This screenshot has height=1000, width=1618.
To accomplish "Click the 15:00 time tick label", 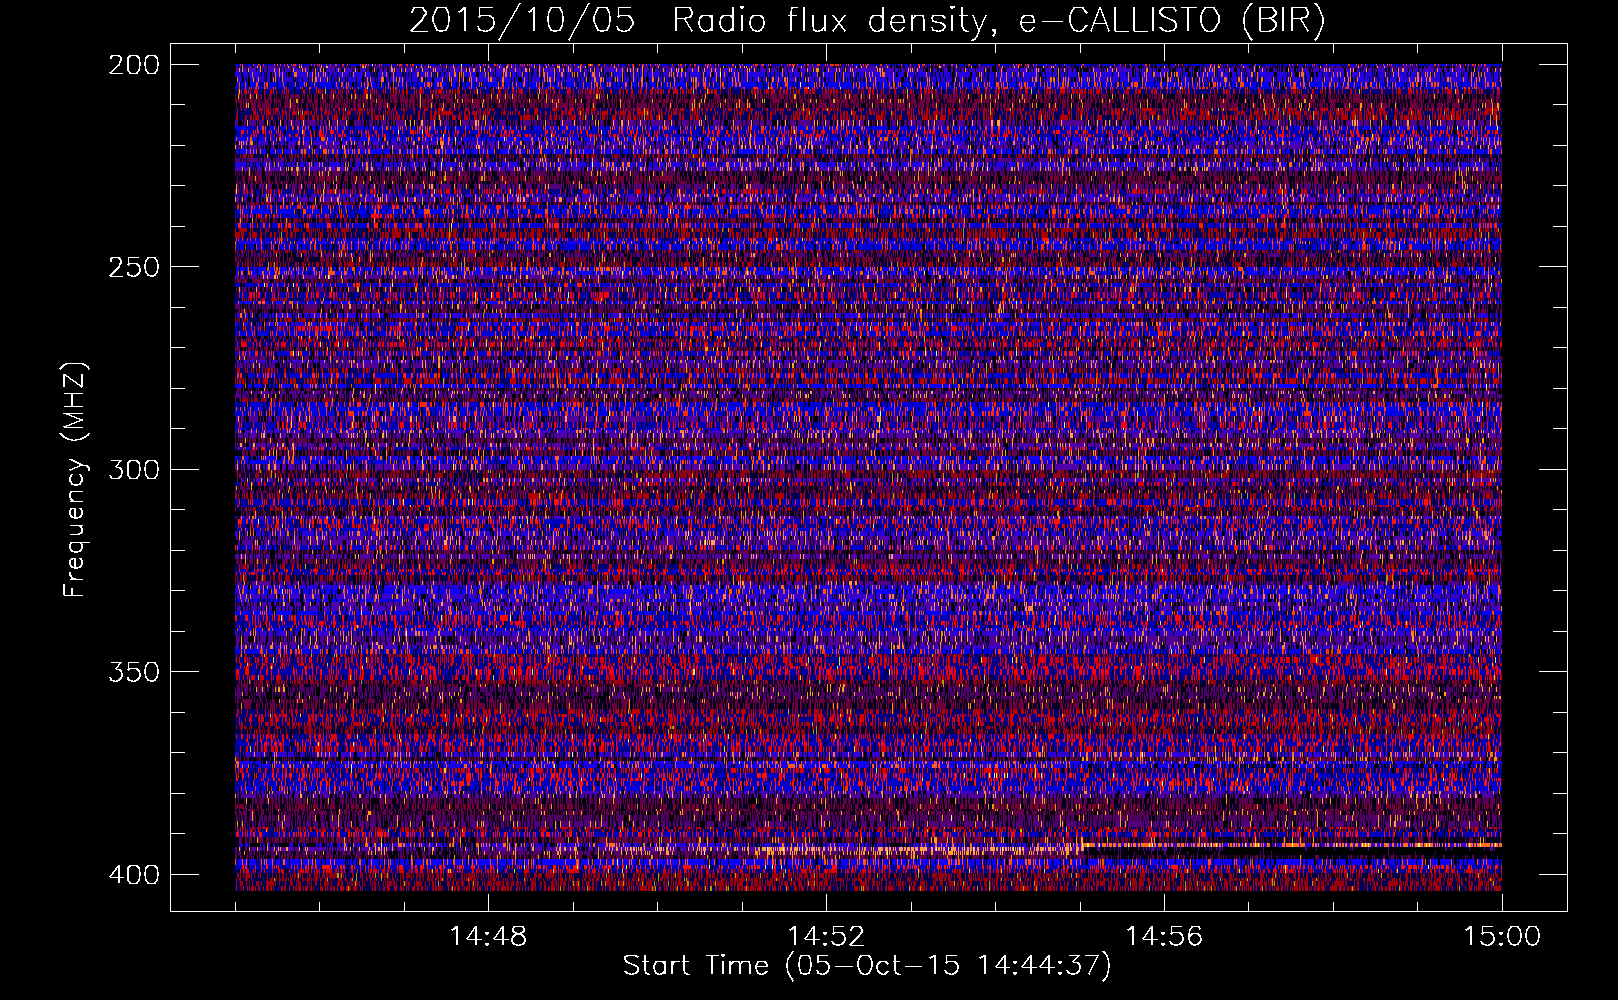I will [x=1502, y=936].
